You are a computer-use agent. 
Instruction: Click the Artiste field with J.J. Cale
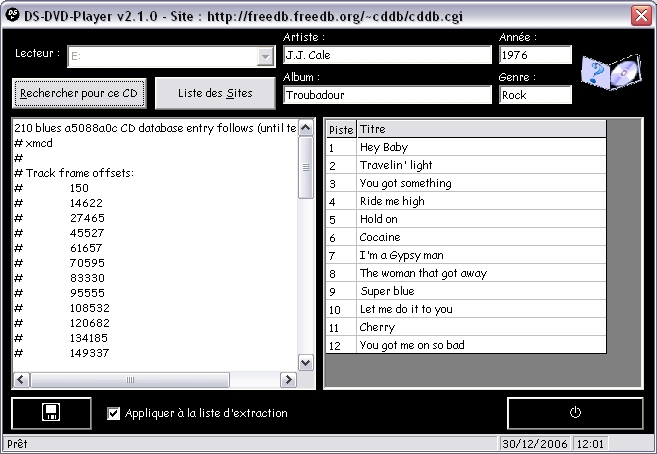click(x=387, y=55)
